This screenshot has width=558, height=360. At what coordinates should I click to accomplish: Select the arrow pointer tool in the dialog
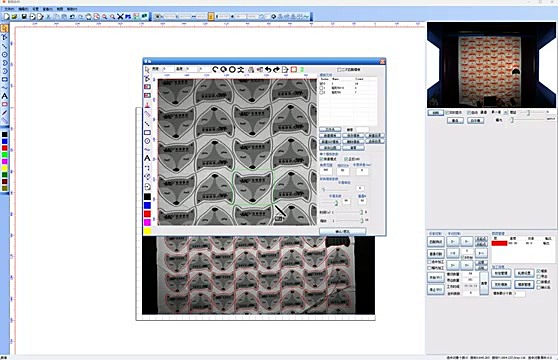(147, 69)
